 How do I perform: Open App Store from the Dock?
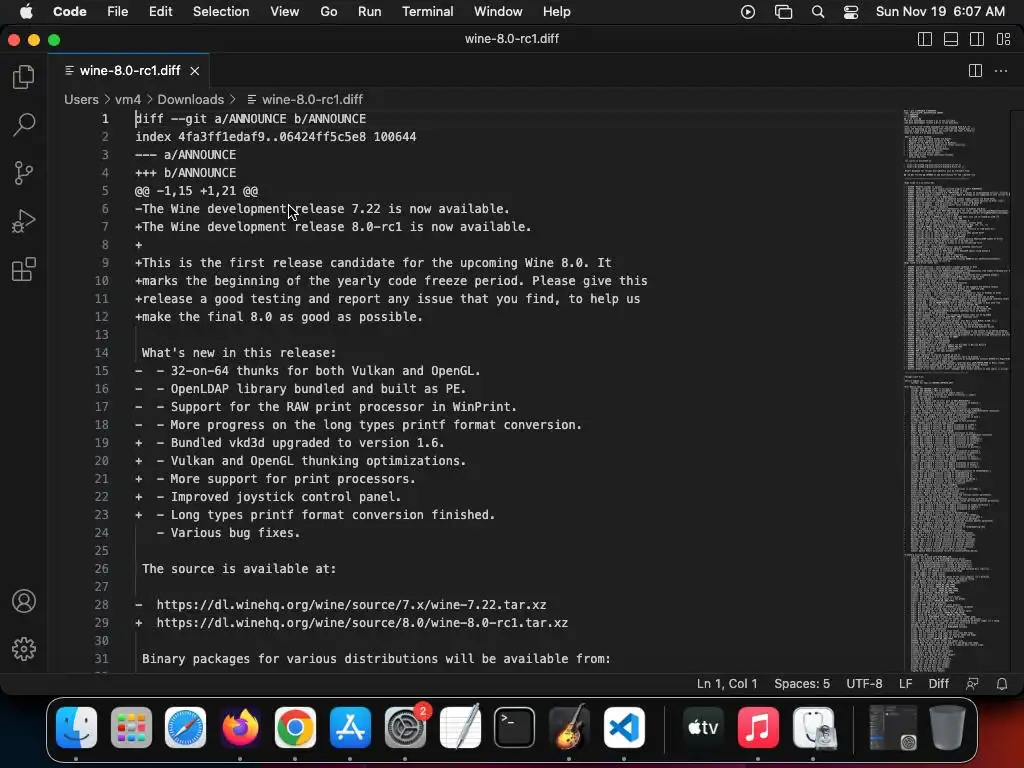(350, 728)
